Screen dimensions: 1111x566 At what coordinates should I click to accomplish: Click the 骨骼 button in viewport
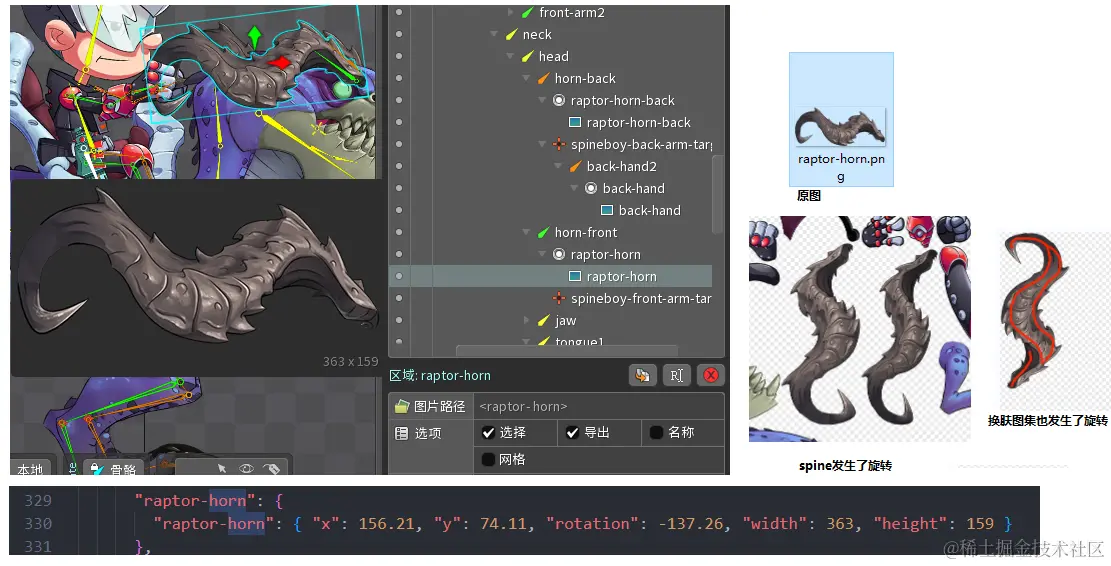coord(114,469)
